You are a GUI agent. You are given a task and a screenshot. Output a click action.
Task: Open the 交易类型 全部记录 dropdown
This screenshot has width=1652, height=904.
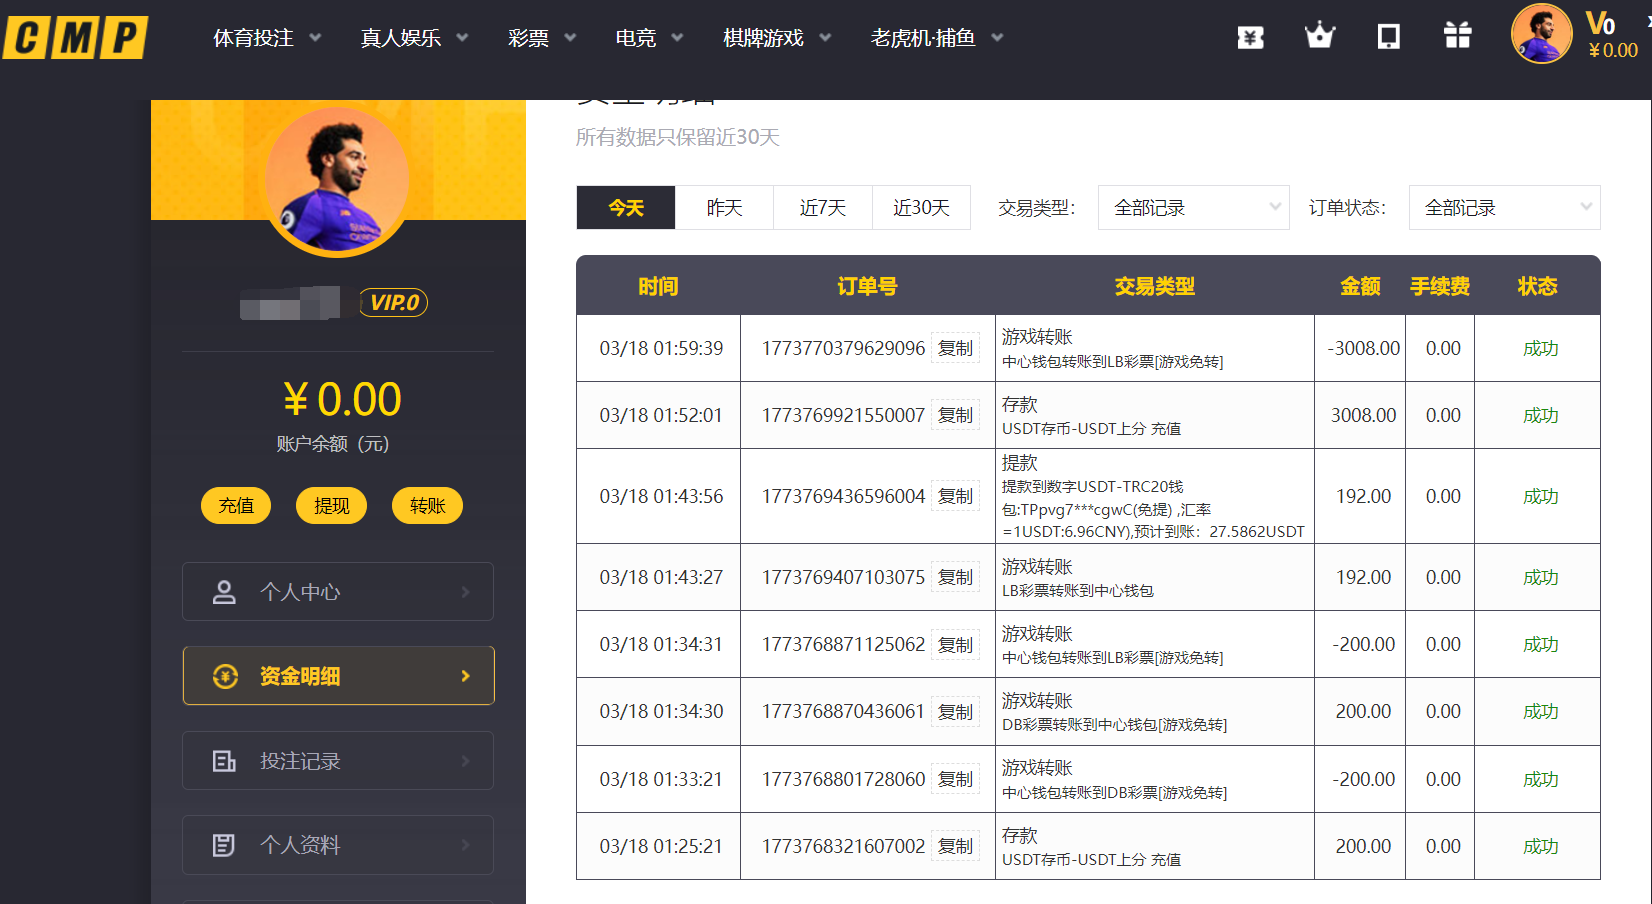(x=1193, y=207)
